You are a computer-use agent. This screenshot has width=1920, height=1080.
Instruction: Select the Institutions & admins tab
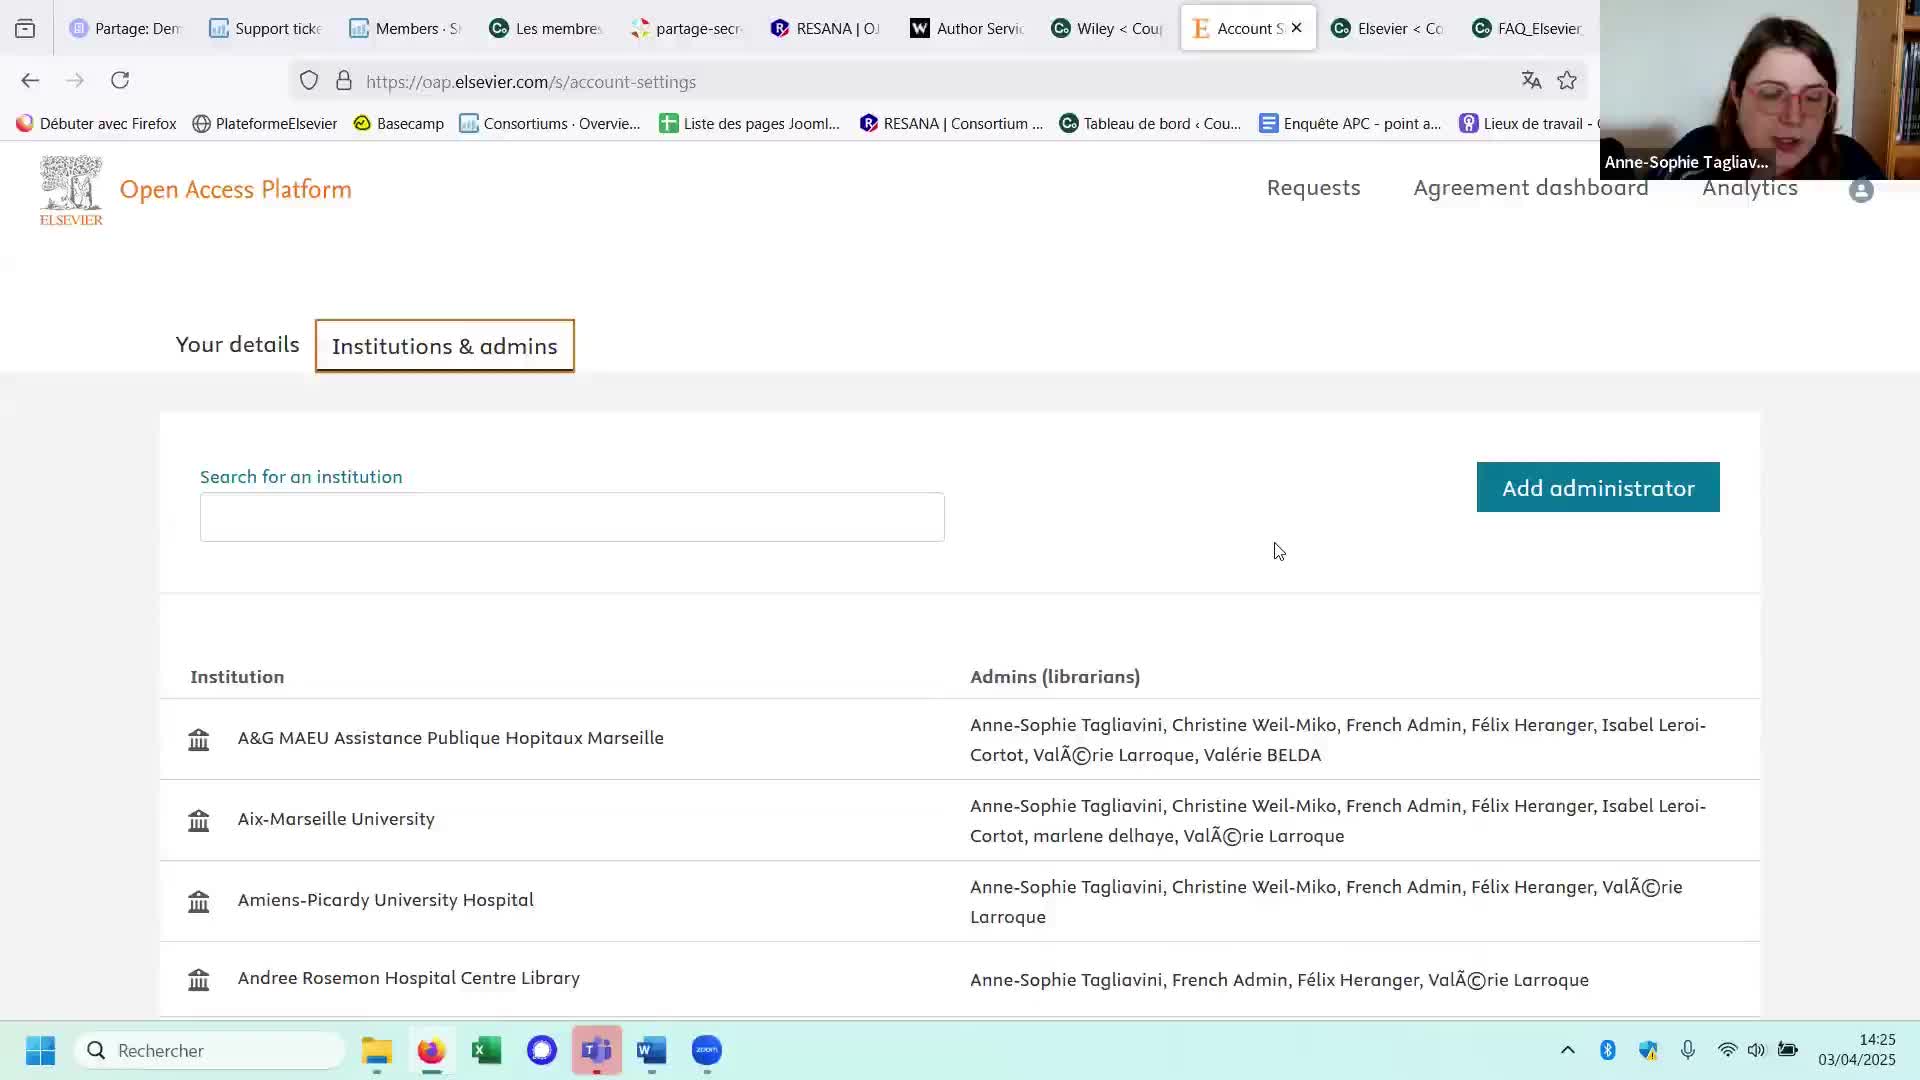(x=445, y=346)
